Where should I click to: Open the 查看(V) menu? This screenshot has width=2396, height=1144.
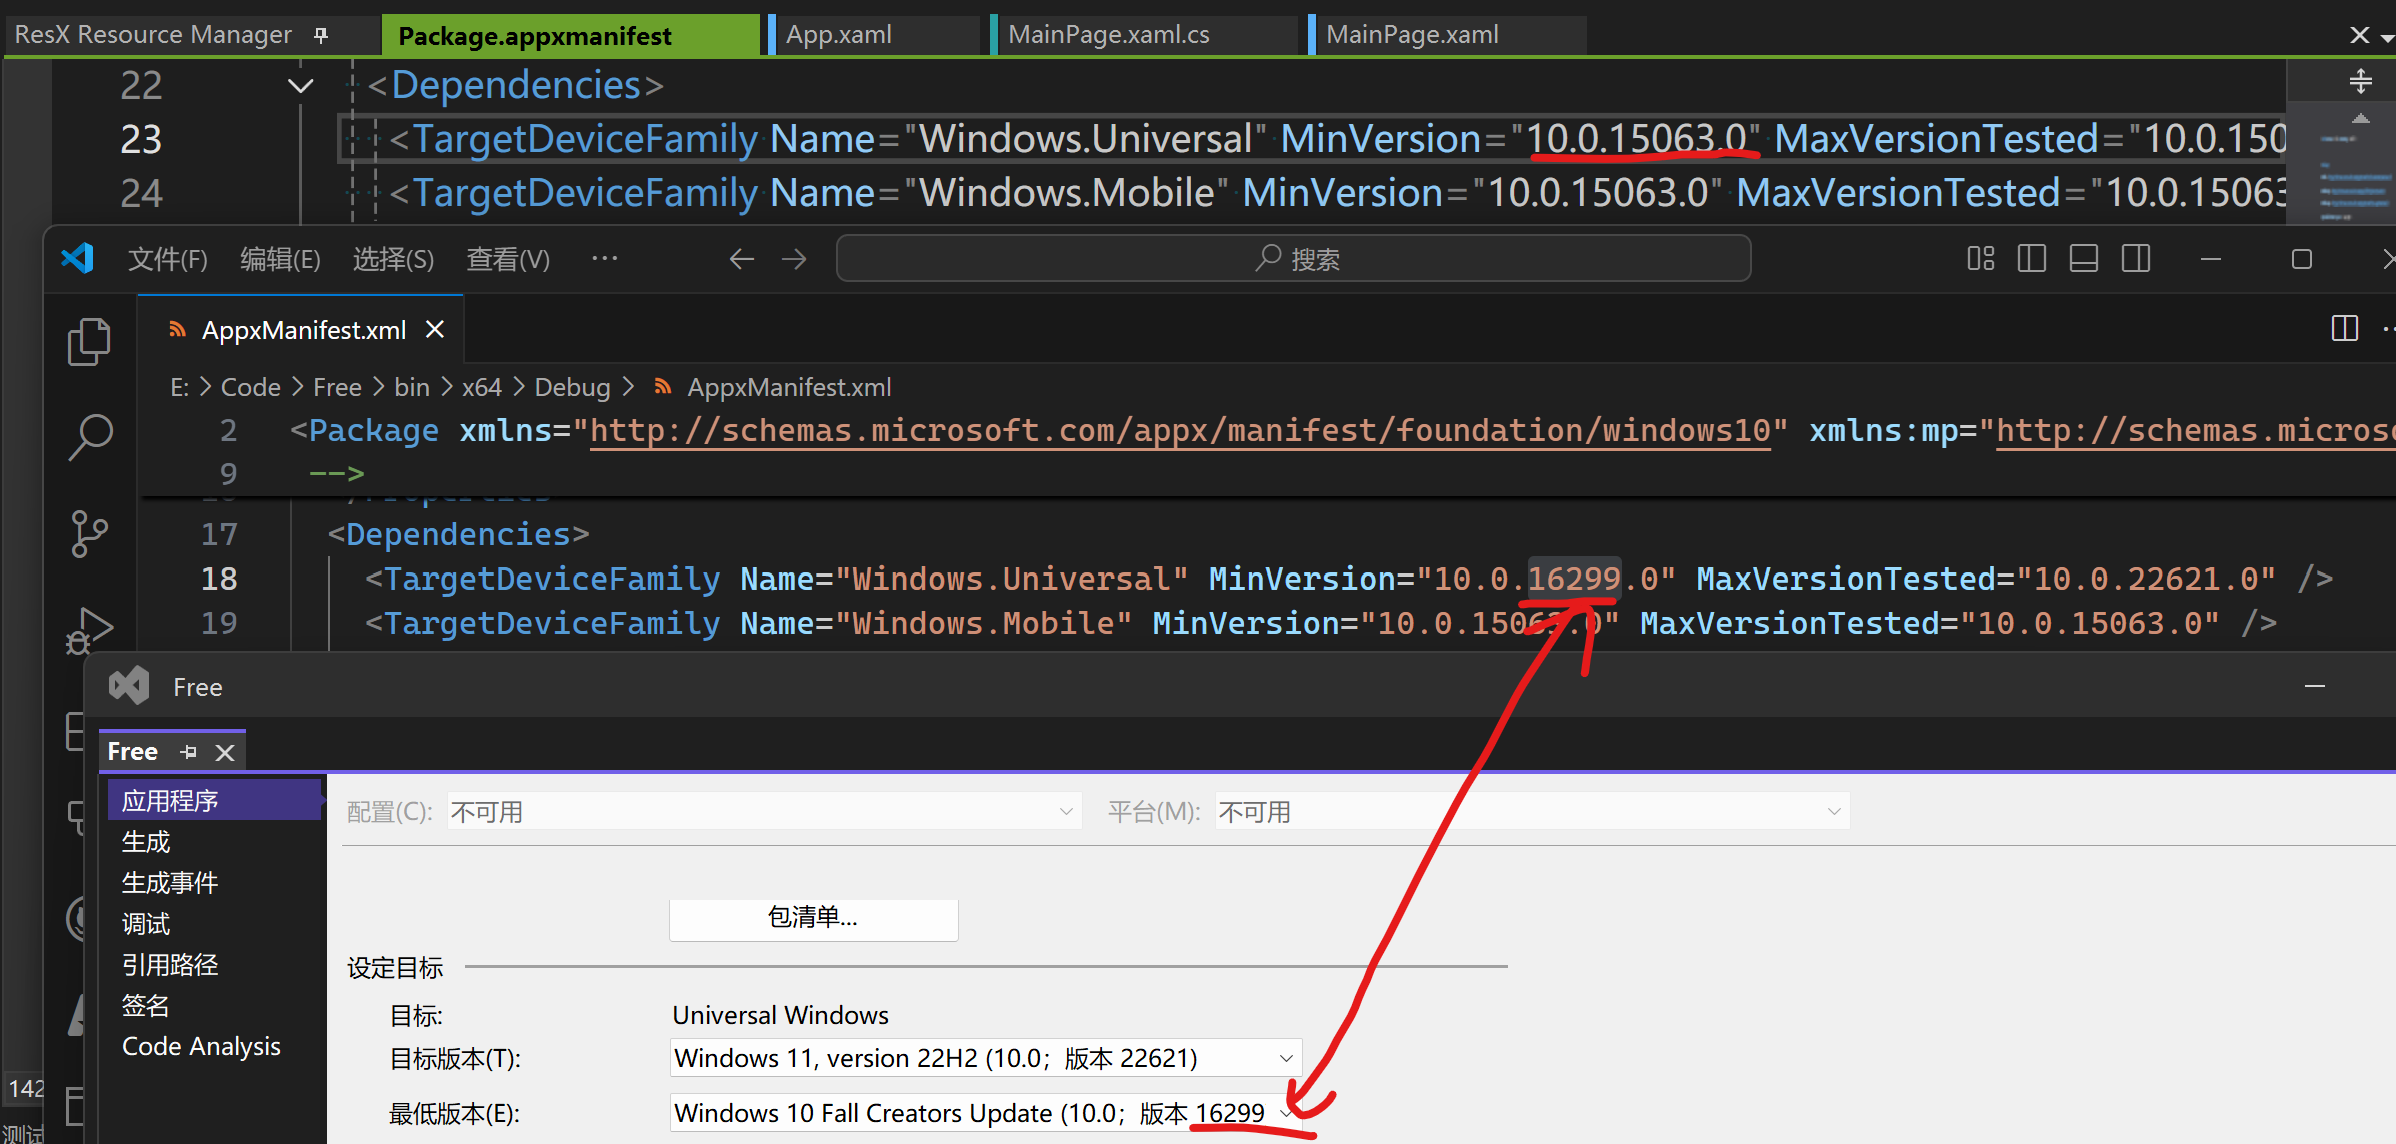508,258
